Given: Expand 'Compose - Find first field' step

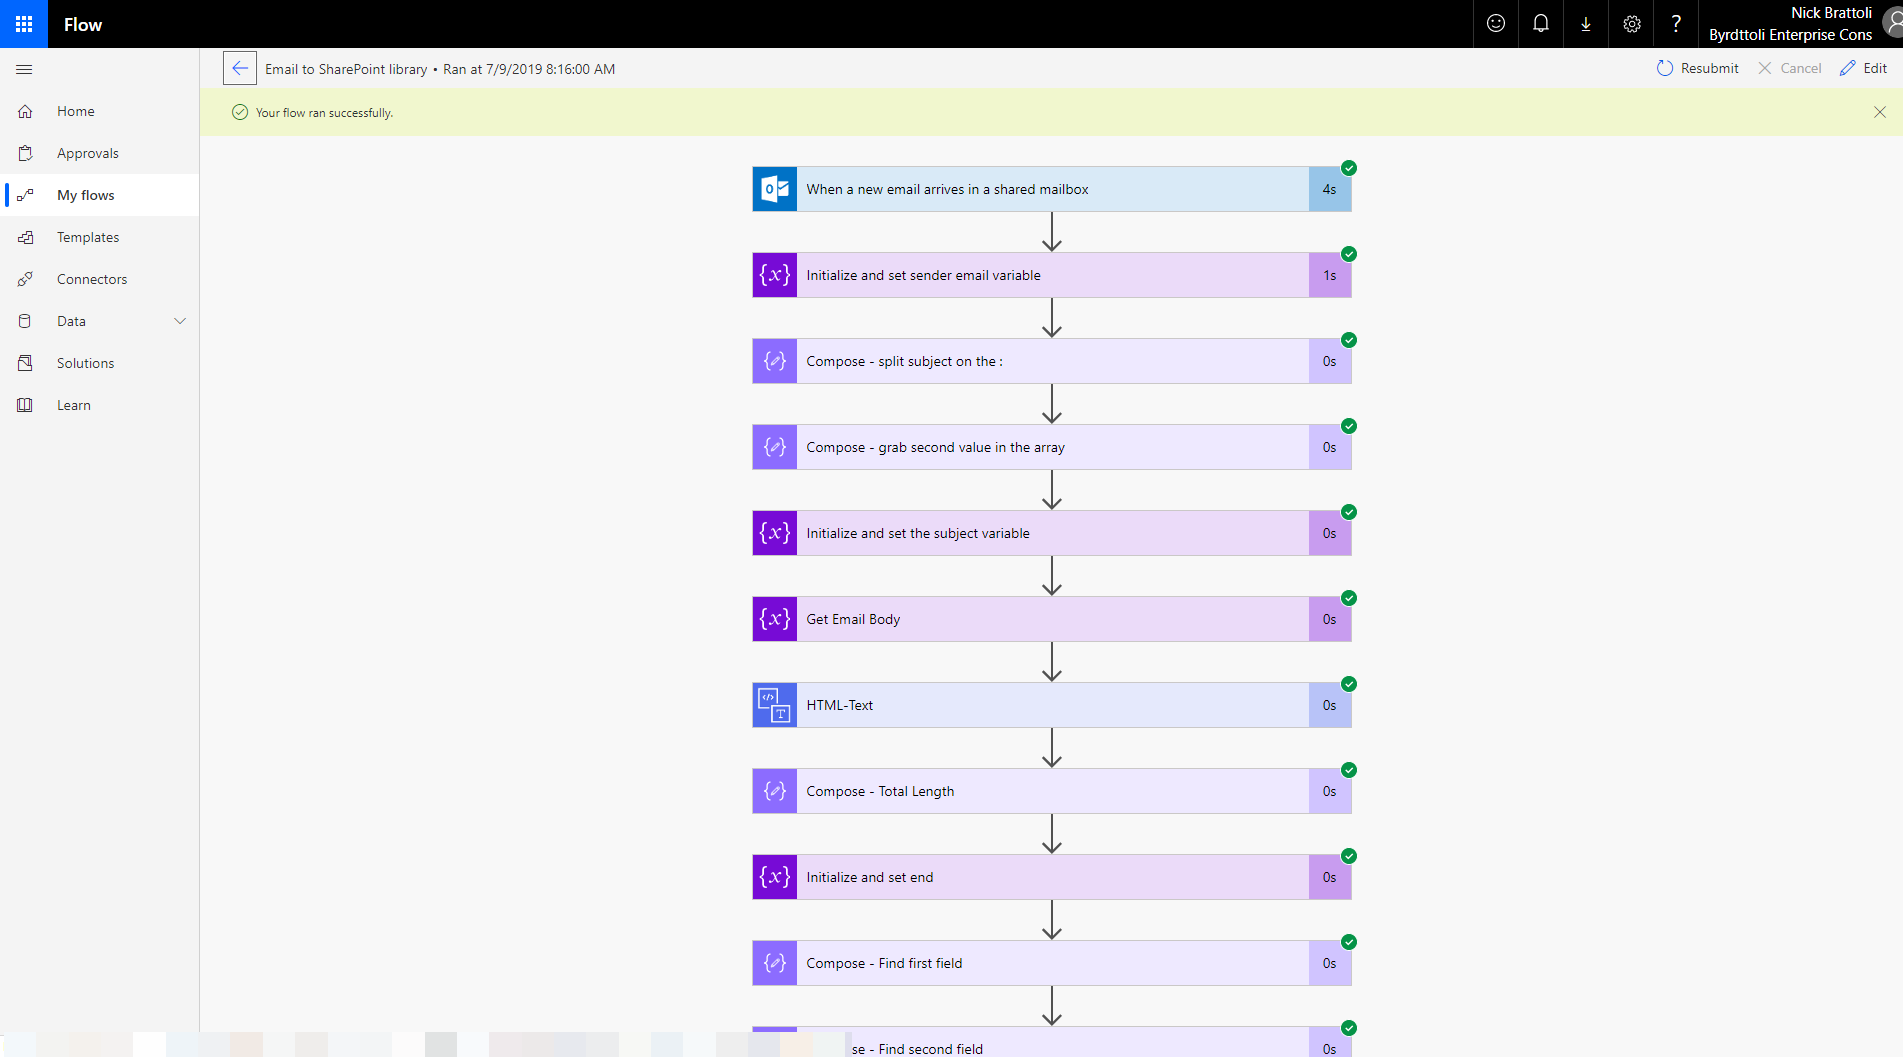Looking at the screenshot, I should (x=1052, y=963).
